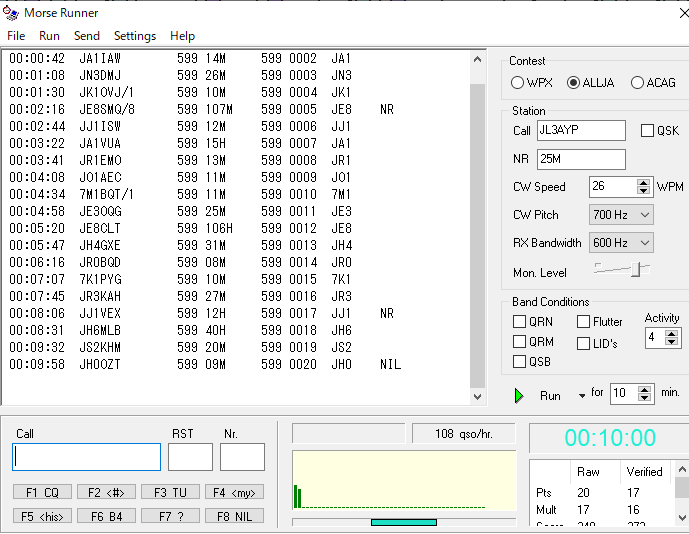Toggle the QSK checkbox
This screenshot has height=534, width=689.
point(647,131)
